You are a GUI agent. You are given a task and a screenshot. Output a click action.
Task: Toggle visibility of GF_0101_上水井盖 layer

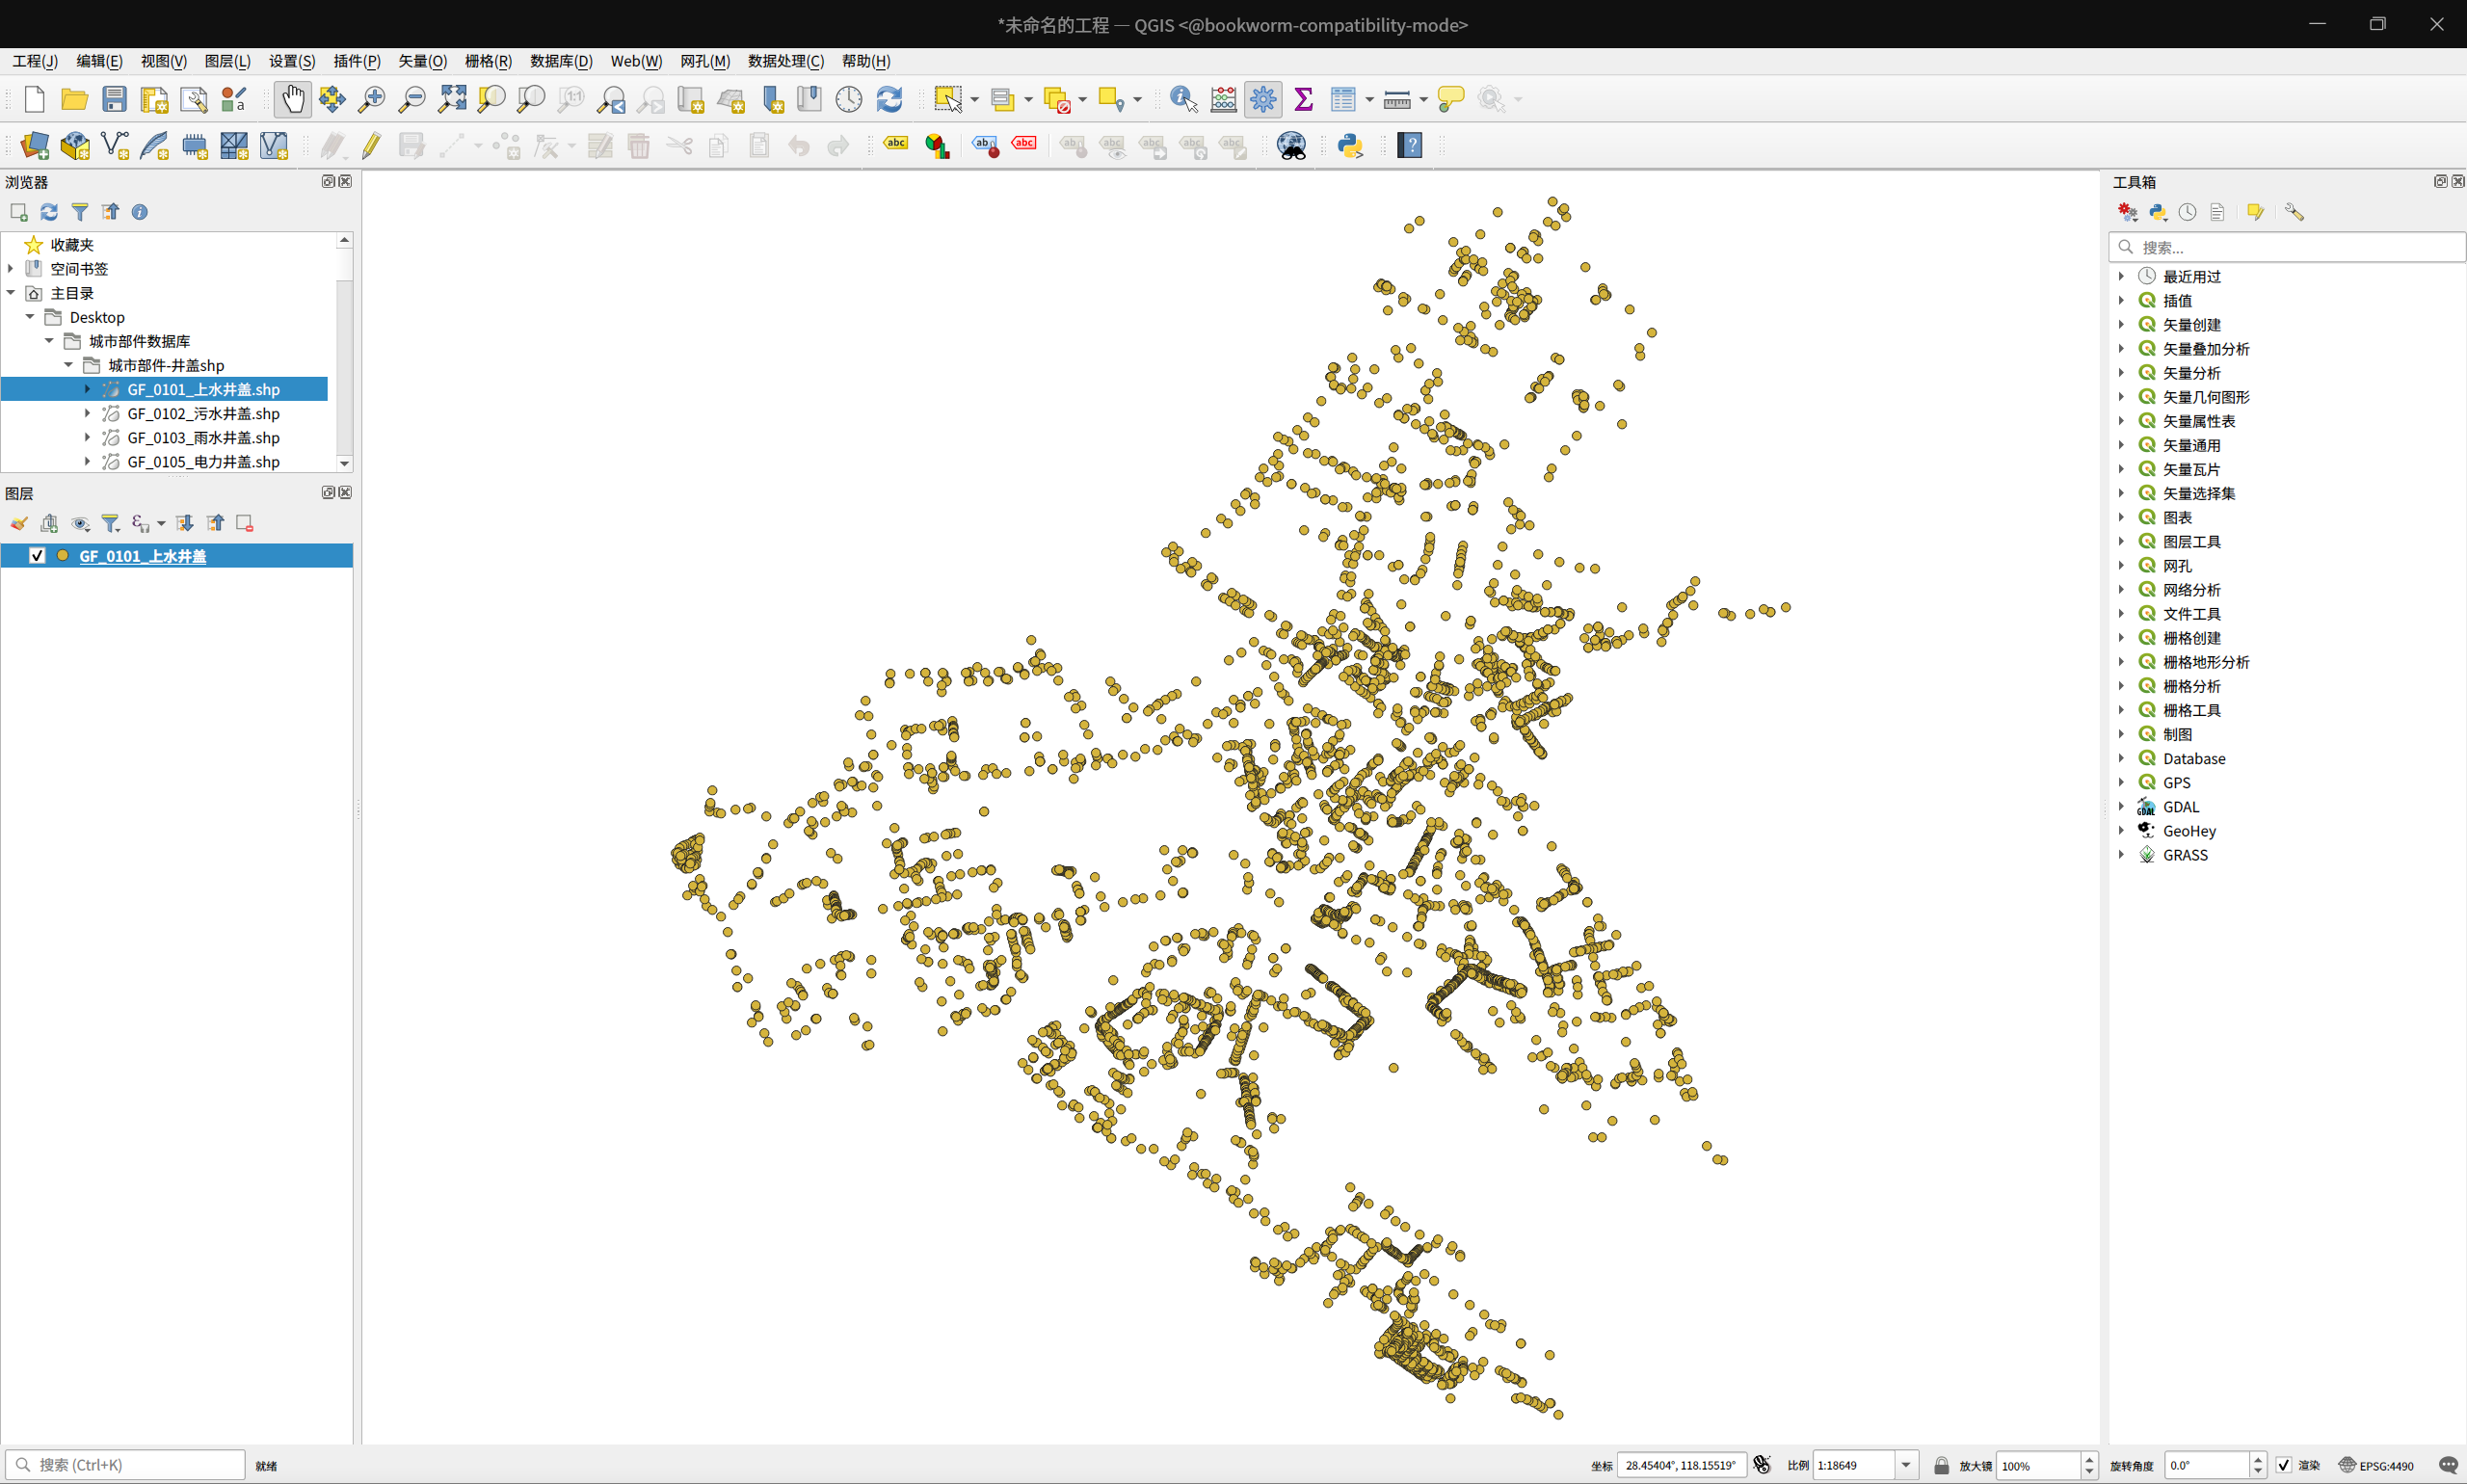[x=37, y=556]
